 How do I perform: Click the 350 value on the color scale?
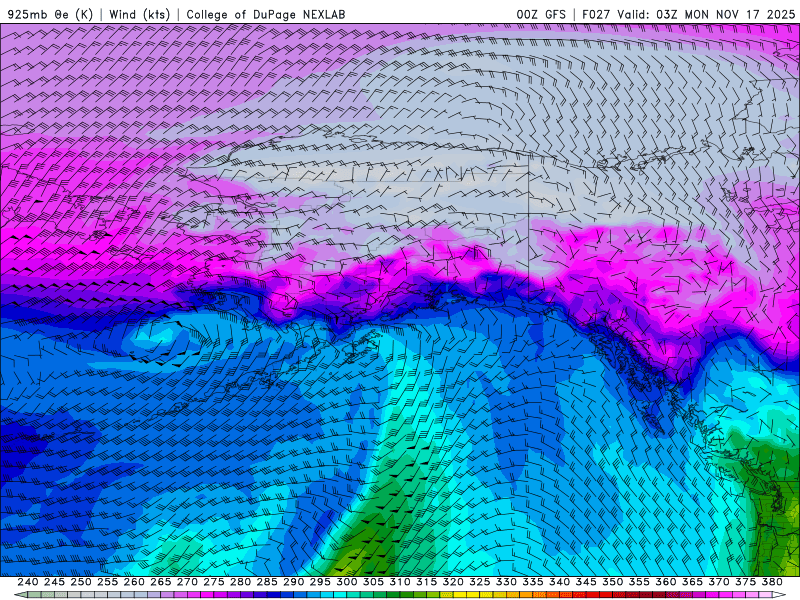click(x=612, y=582)
